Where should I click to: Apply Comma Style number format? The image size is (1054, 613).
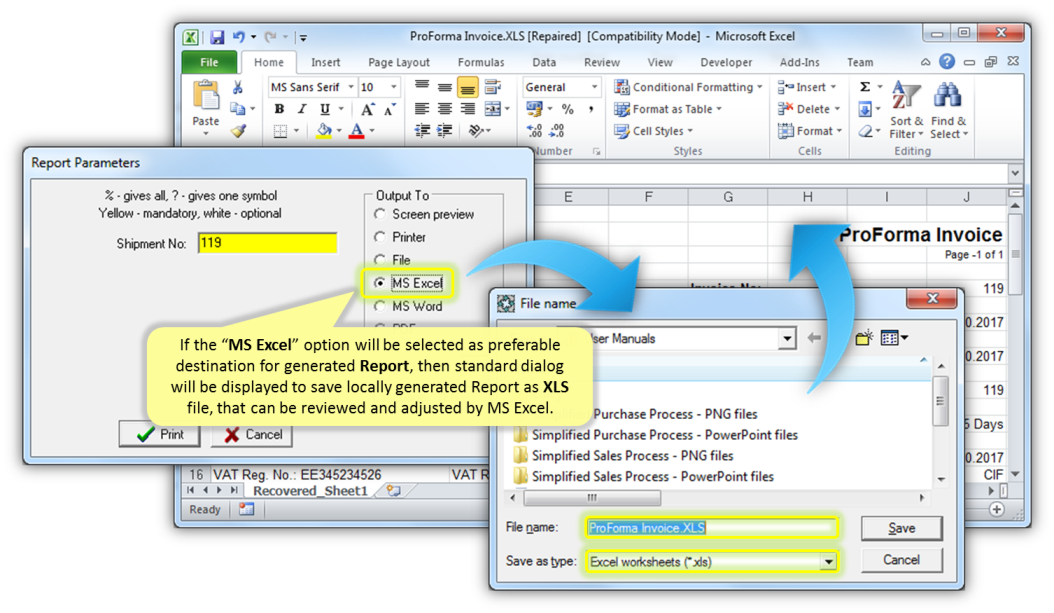tap(591, 109)
